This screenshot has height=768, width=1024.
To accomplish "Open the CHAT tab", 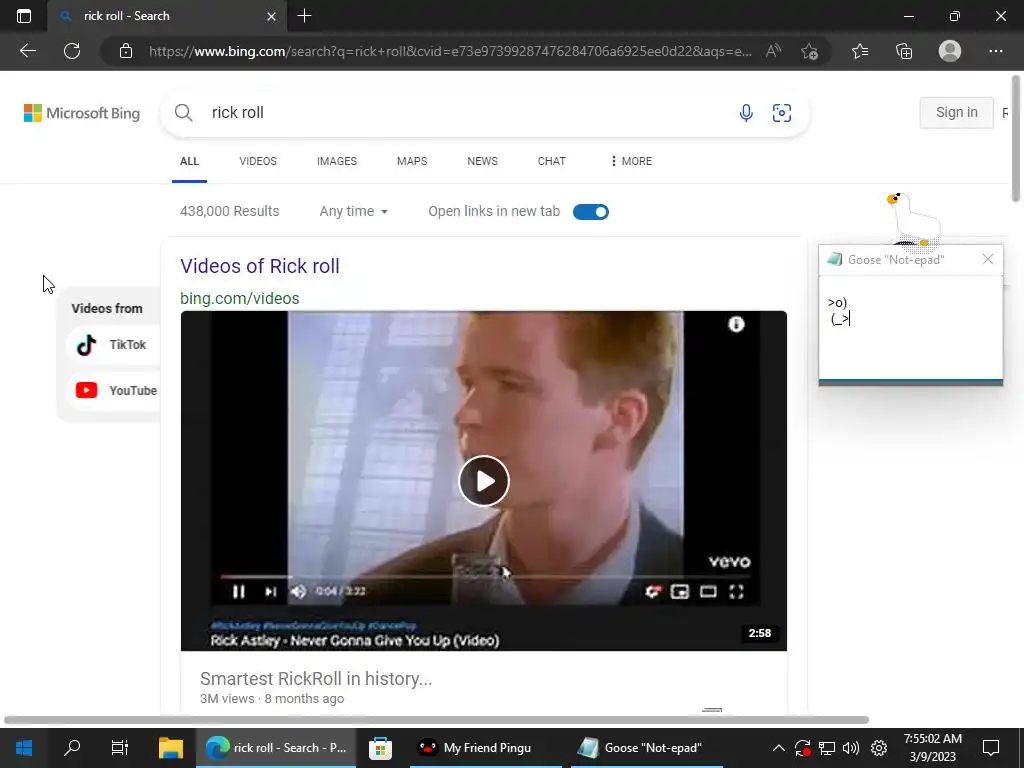I will tap(552, 161).
